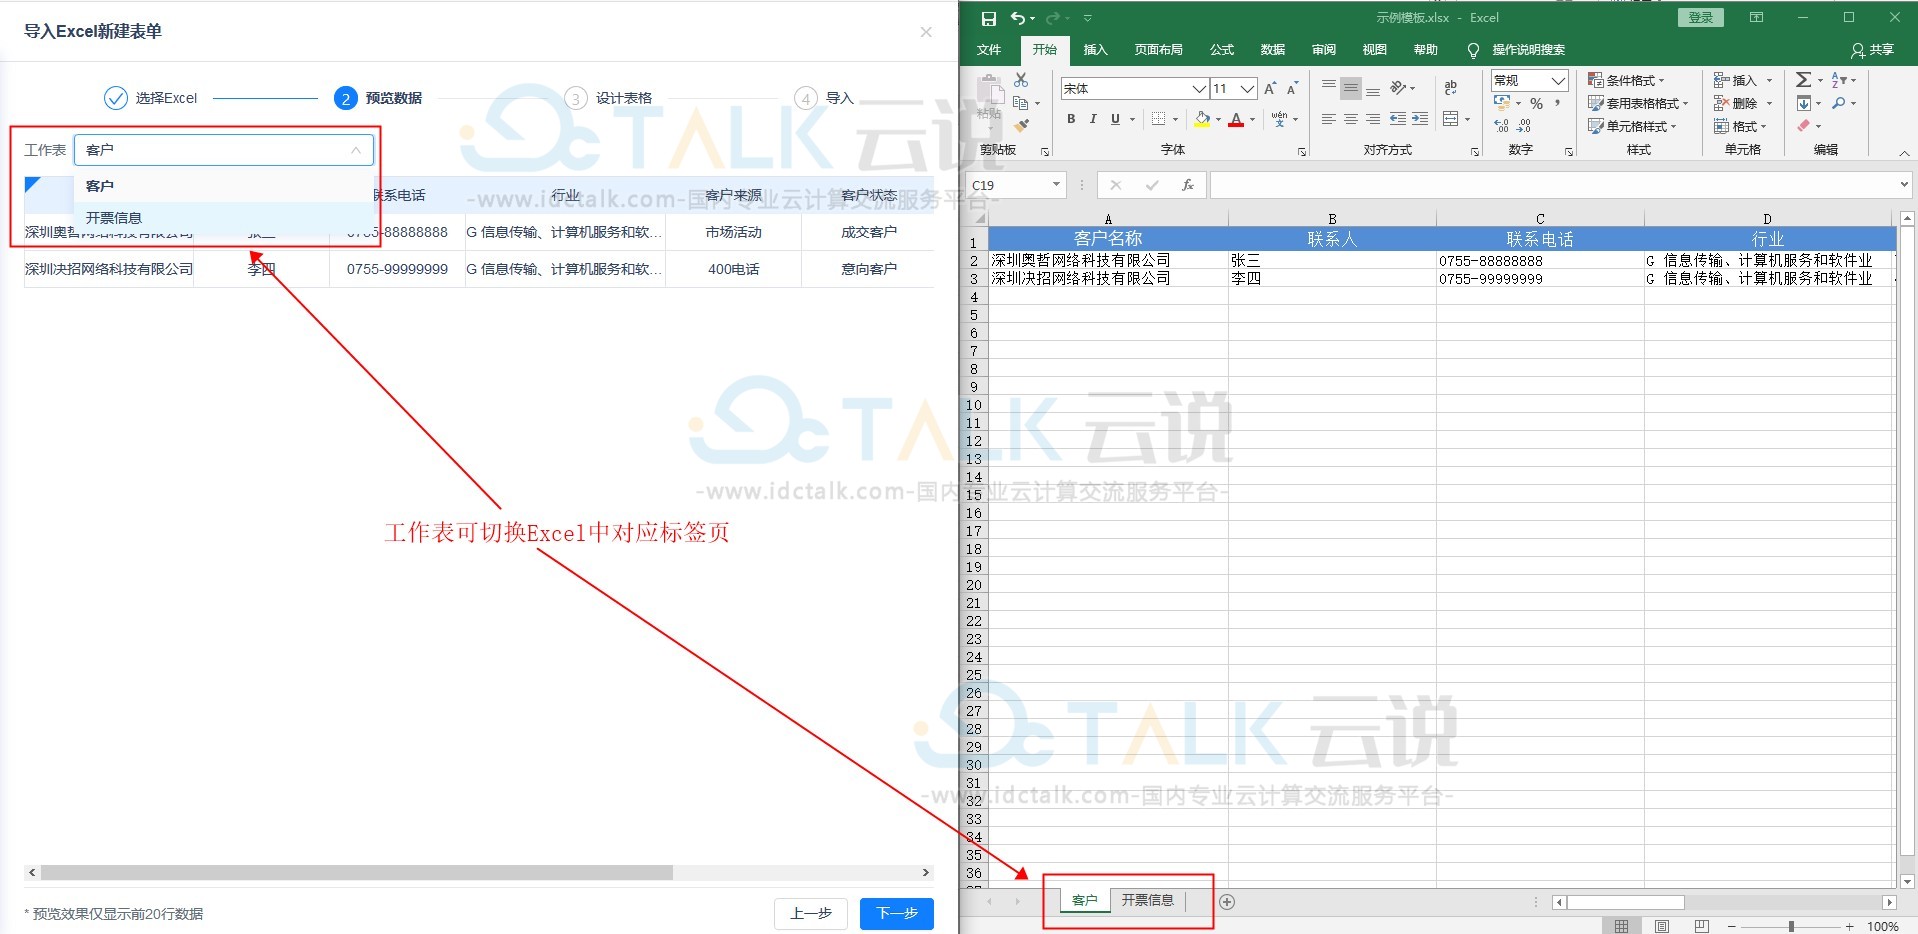The width and height of the screenshot is (1918, 934).
Task: Switch to the 数据 Data tab
Action: click(x=1273, y=50)
